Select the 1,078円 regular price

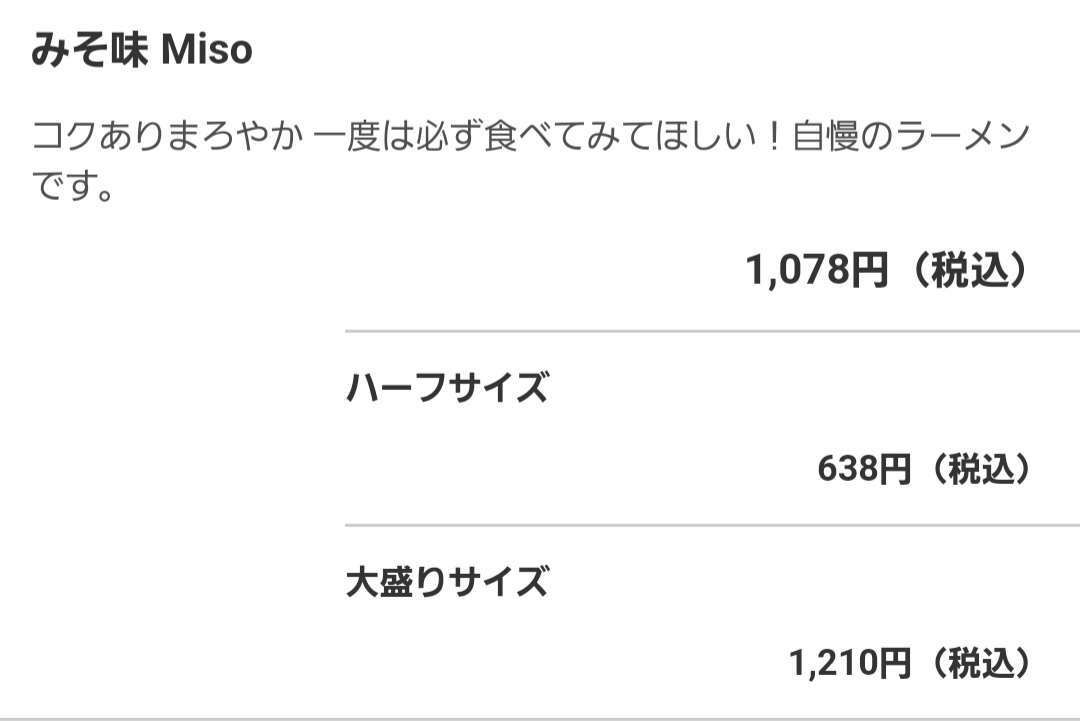(x=816, y=270)
